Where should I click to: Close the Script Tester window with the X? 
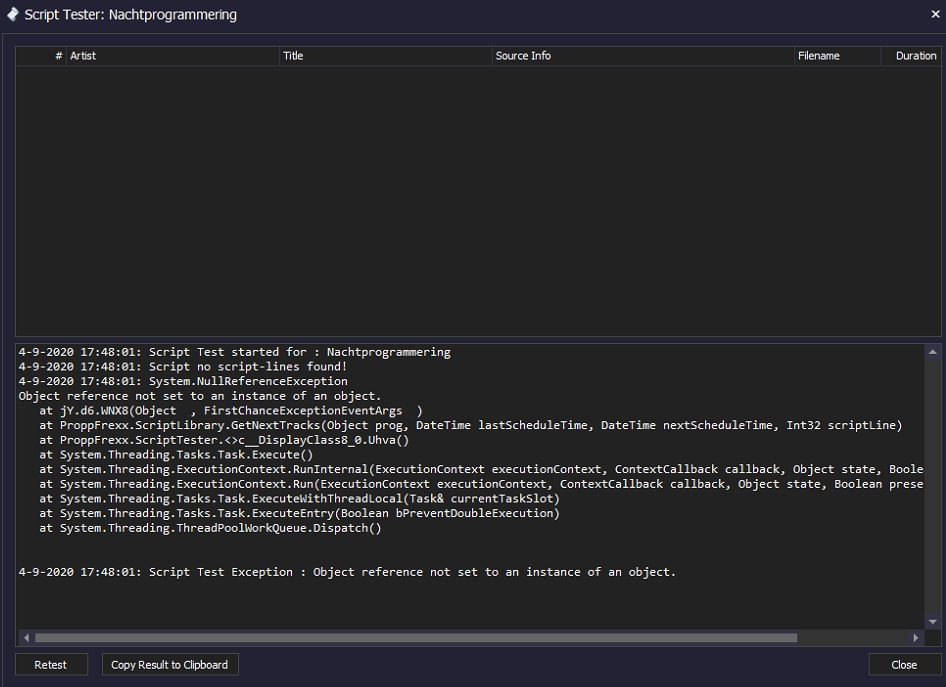point(935,15)
